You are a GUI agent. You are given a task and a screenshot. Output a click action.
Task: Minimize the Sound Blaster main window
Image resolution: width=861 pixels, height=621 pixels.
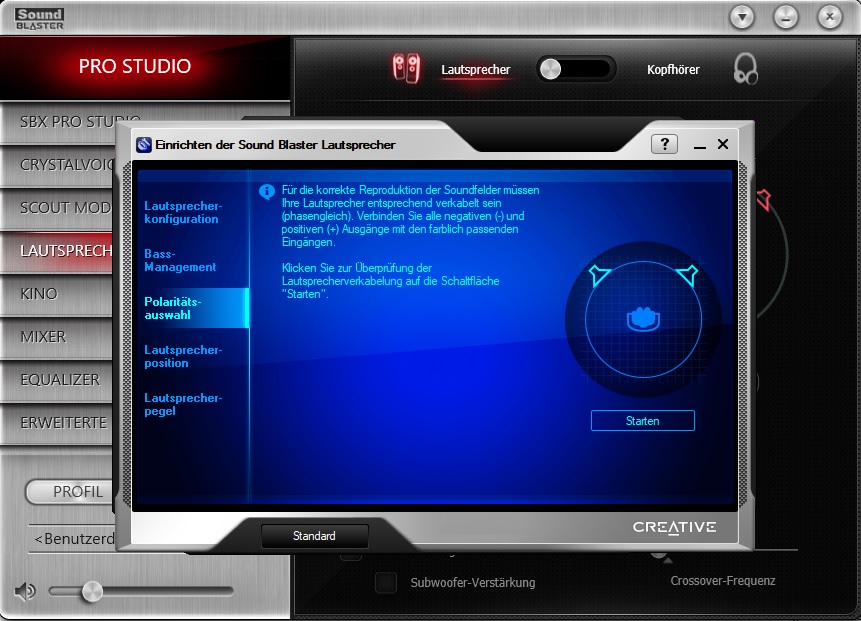click(x=786, y=18)
